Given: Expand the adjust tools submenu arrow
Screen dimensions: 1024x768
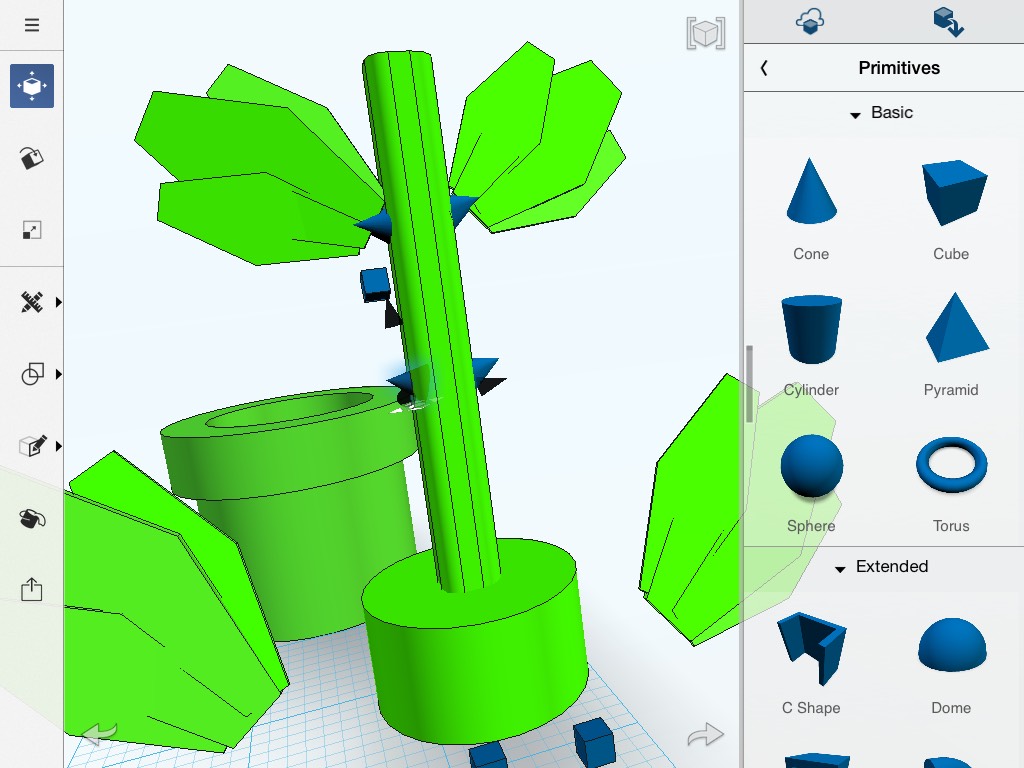Looking at the screenshot, I should (59, 302).
